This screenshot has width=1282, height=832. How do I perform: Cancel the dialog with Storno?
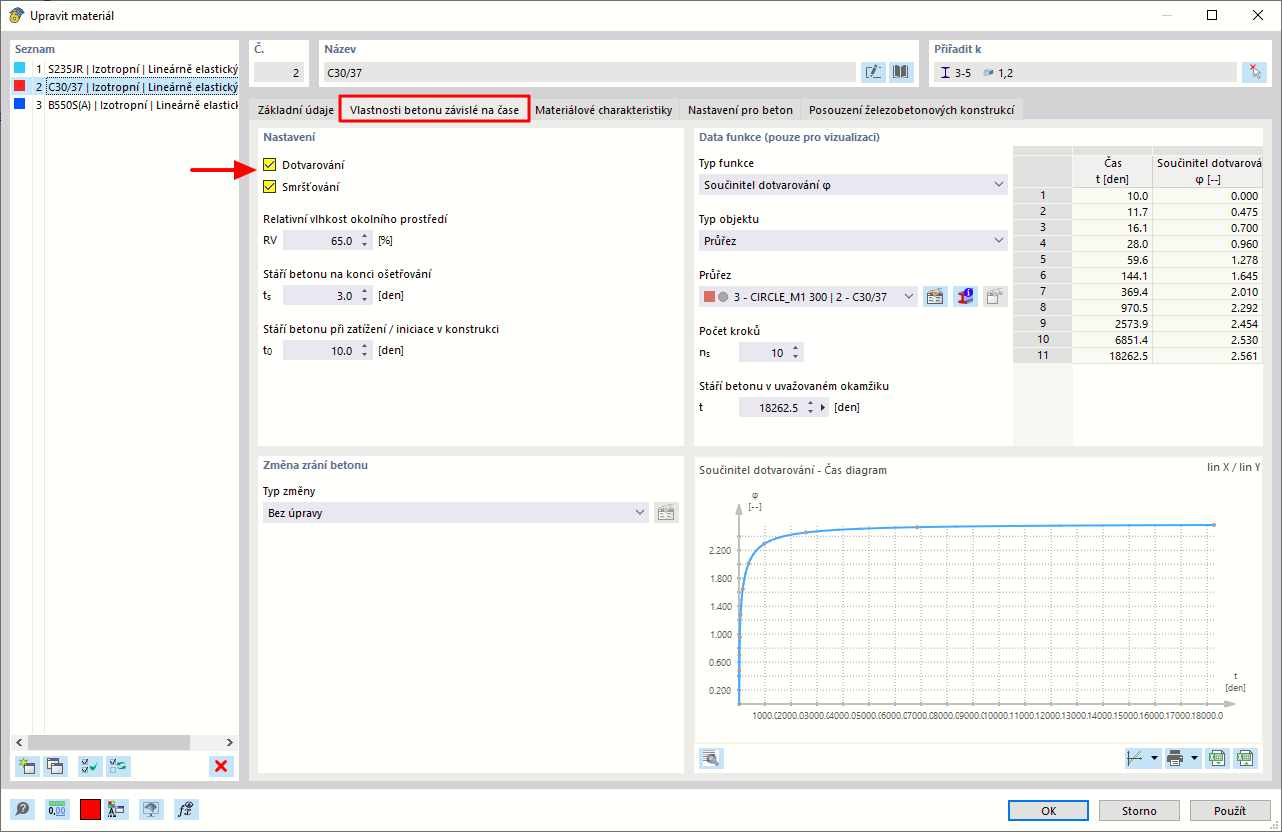click(x=1138, y=811)
